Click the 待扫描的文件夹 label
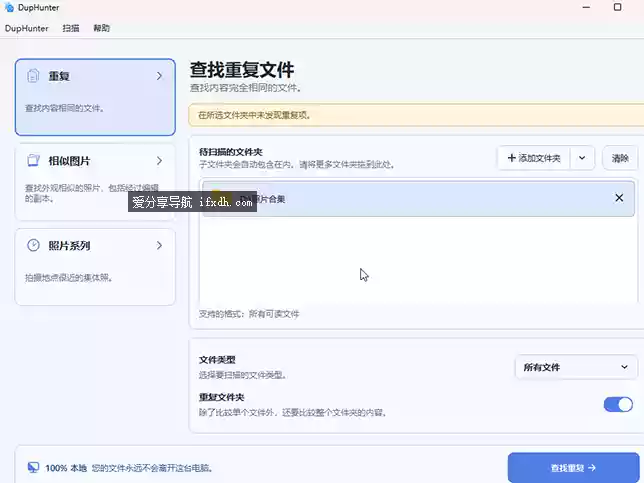Image resolution: width=644 pixels, height=483 pixels. (x=231, y=152)
